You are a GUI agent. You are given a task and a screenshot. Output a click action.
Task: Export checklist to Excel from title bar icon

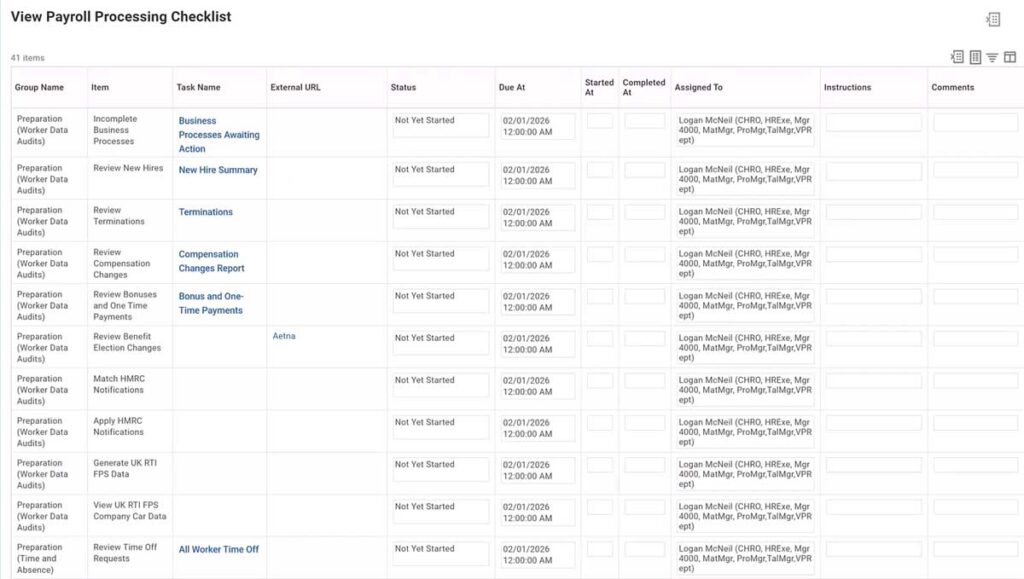[x=992, y=18]
